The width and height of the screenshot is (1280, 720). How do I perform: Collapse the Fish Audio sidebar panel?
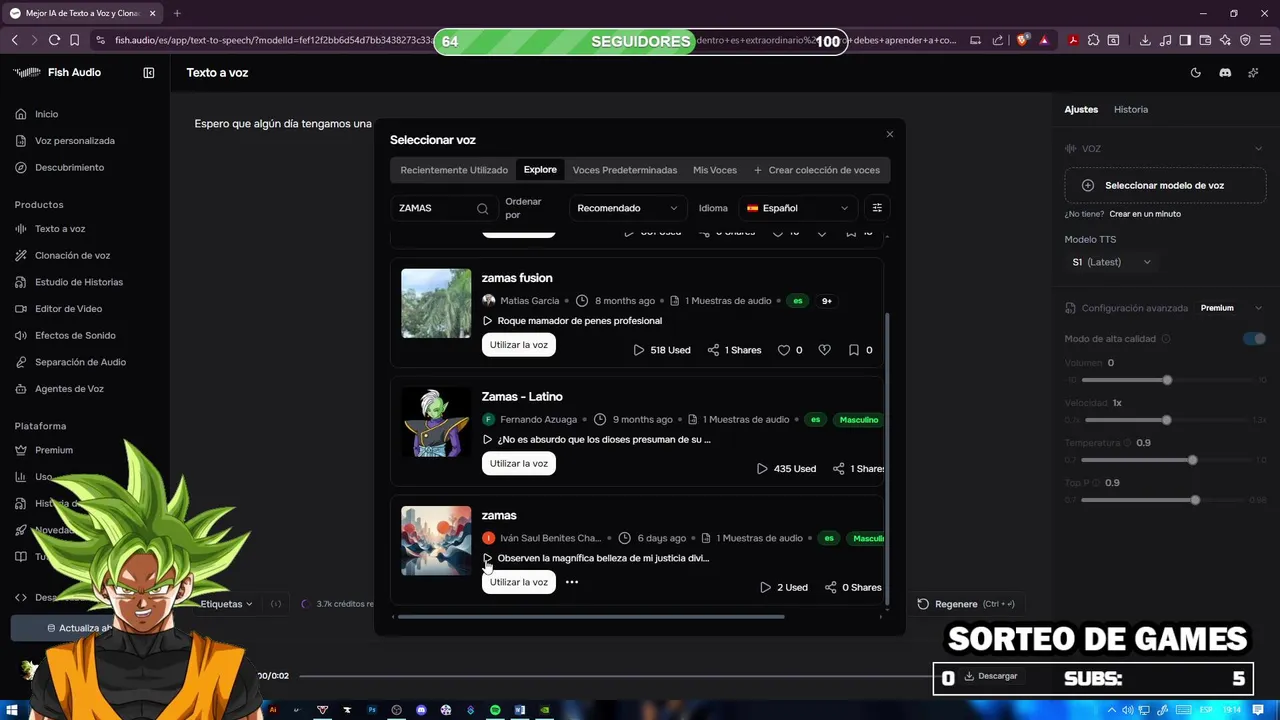149,73
